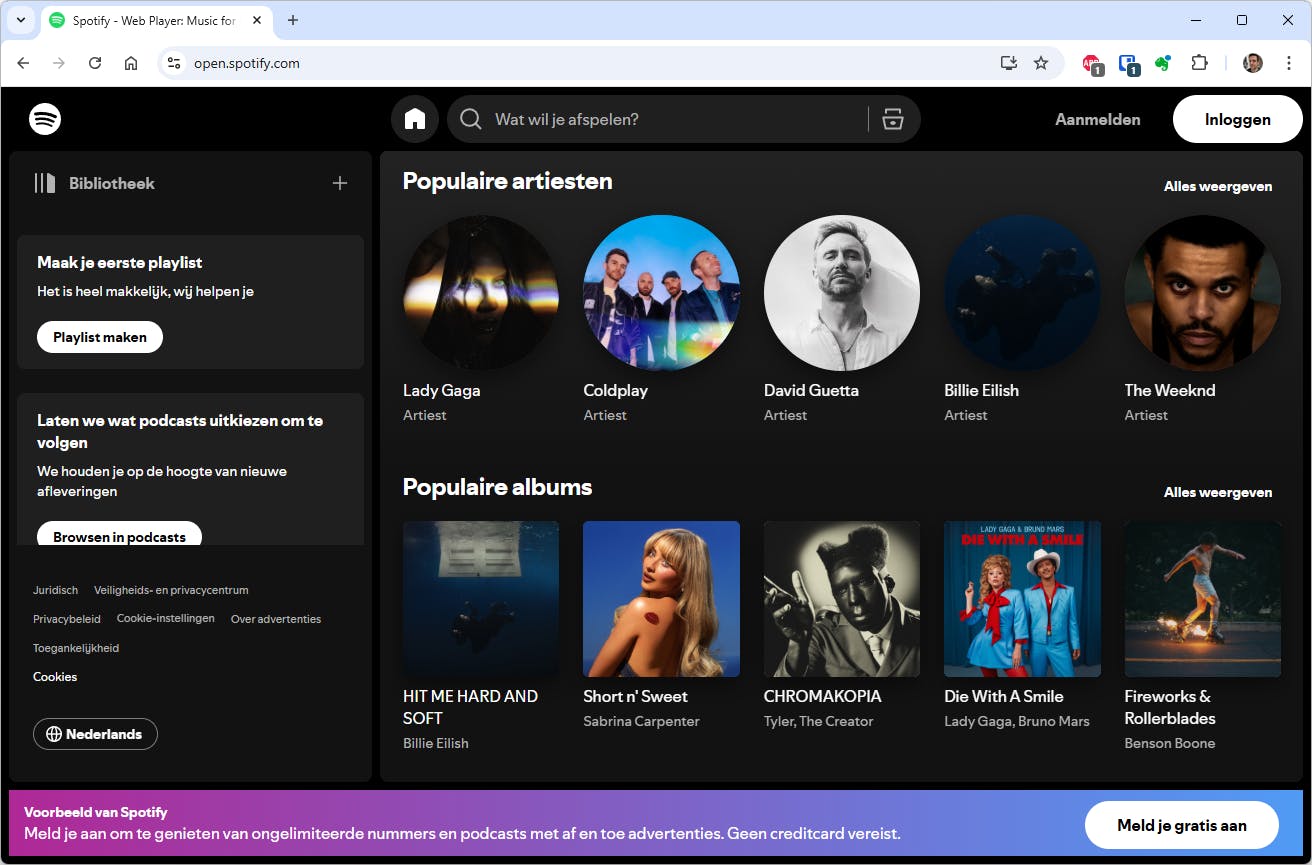This screenshot has height=865, width=1312.
Task: Open Short n' Sweet album cover
Action: coord(662,599)
